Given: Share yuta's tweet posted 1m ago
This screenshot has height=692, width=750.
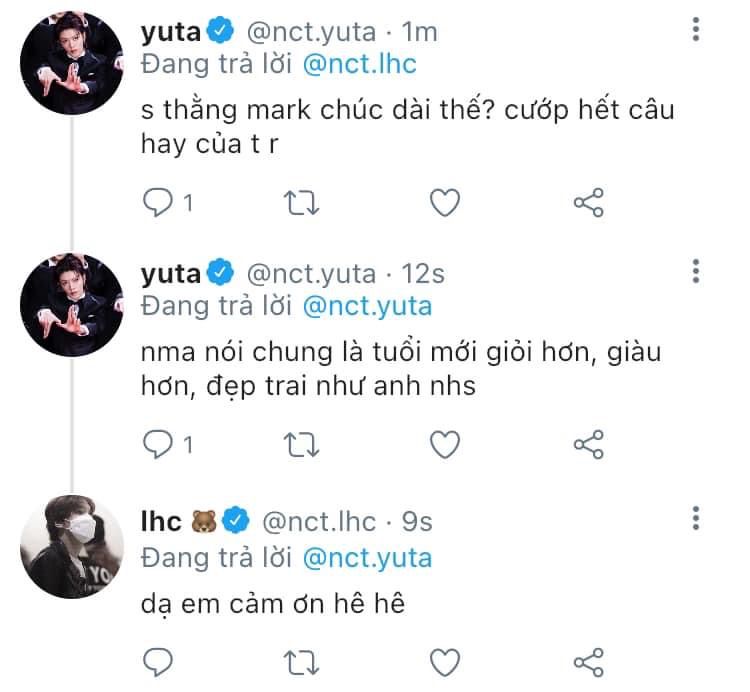Looking at the screenshot, I should (x=589, y=203).
